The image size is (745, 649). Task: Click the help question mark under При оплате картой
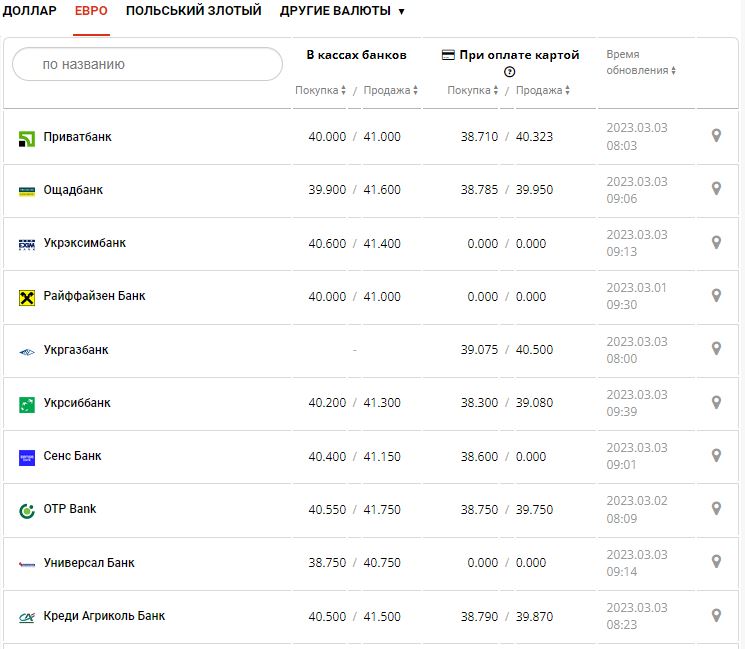[510, 72]
